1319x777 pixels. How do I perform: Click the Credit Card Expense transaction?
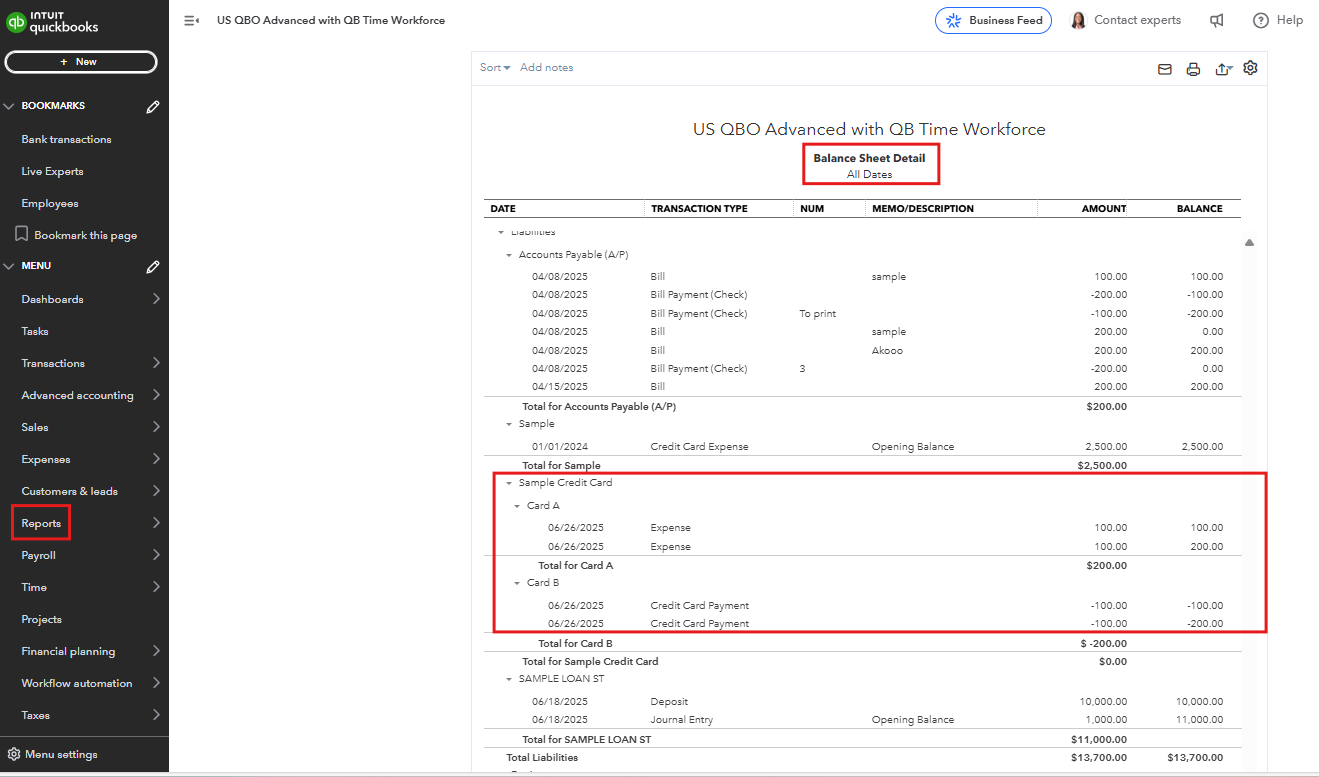tap(699, 446)
